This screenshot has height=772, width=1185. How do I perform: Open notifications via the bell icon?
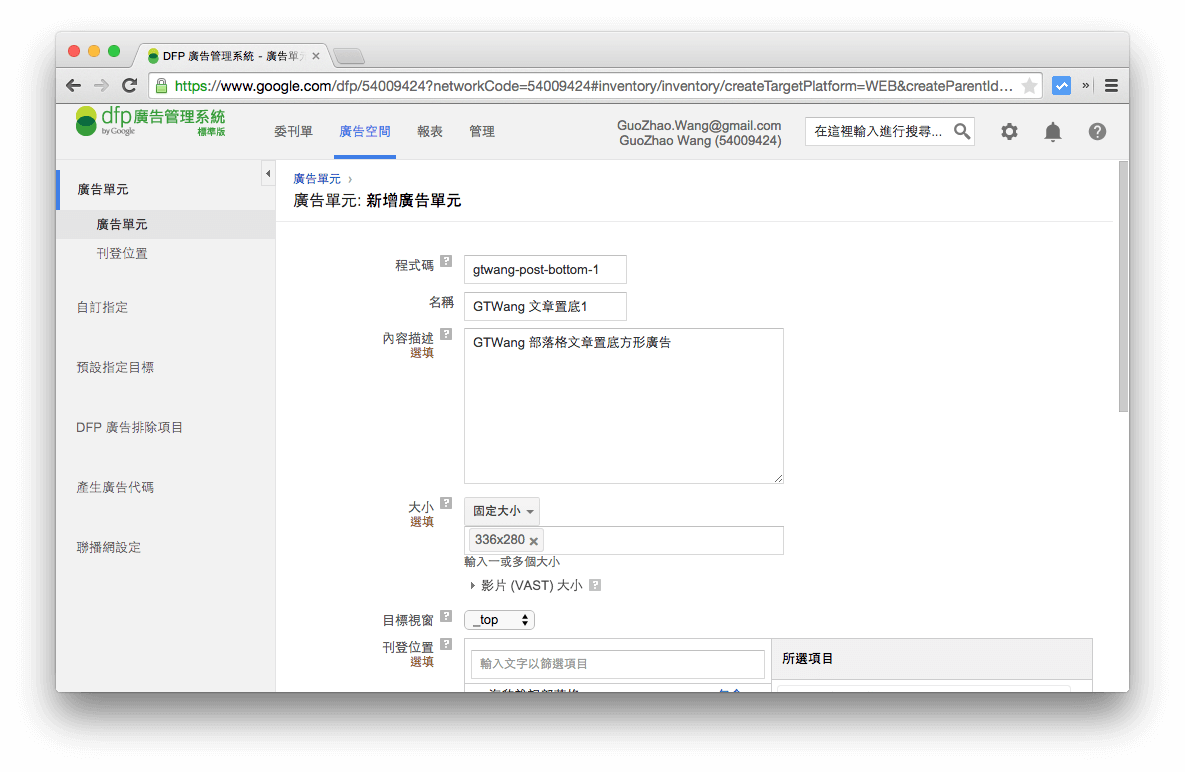click(x=1052, y=131)
